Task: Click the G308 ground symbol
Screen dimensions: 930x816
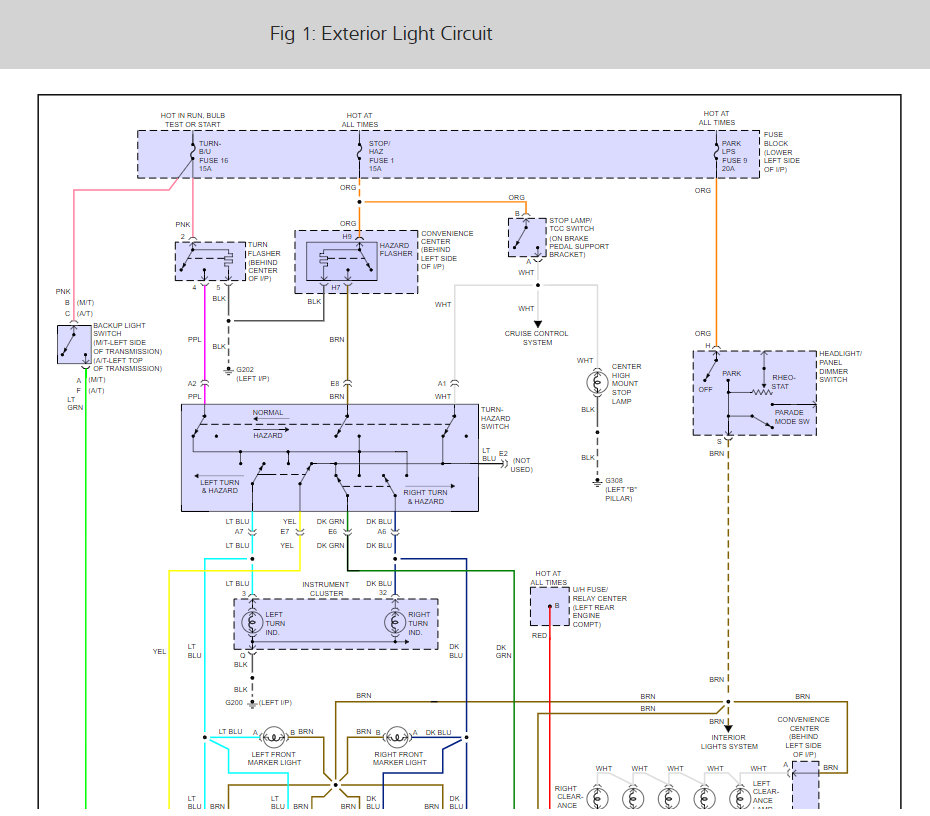Action: tap(597, 482)
